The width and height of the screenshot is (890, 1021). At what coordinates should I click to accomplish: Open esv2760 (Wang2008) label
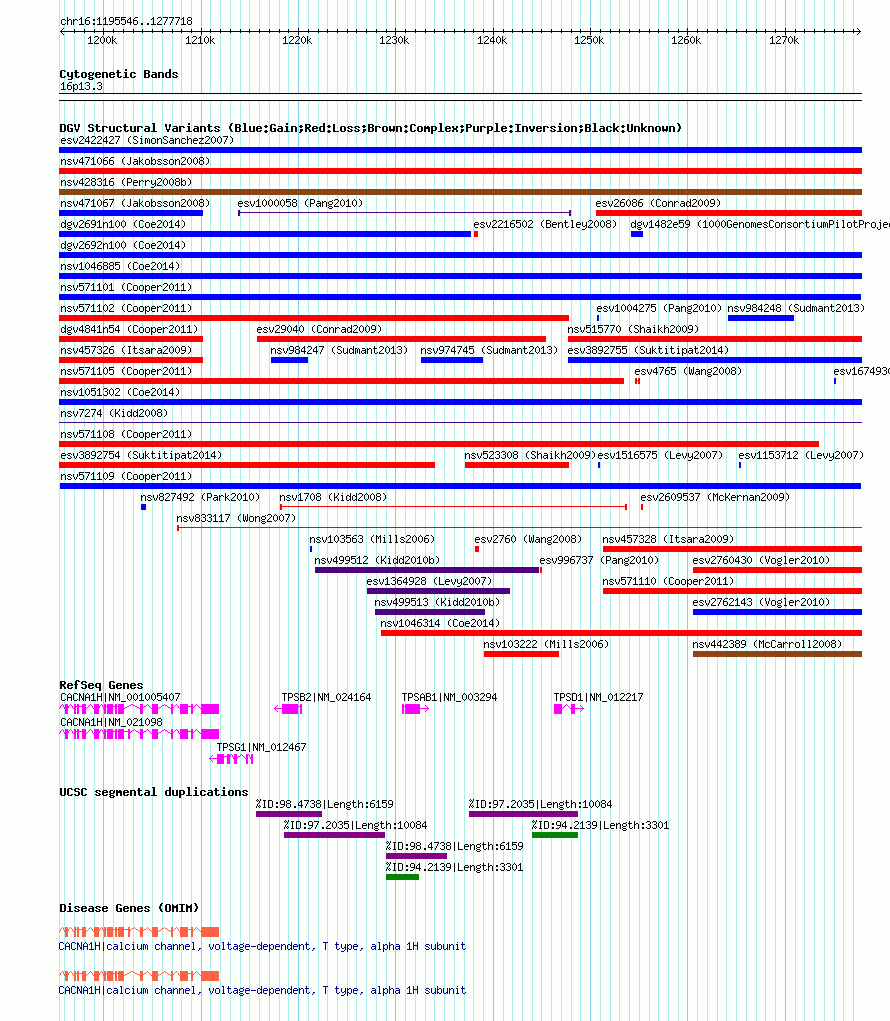(x=528, y=538)
